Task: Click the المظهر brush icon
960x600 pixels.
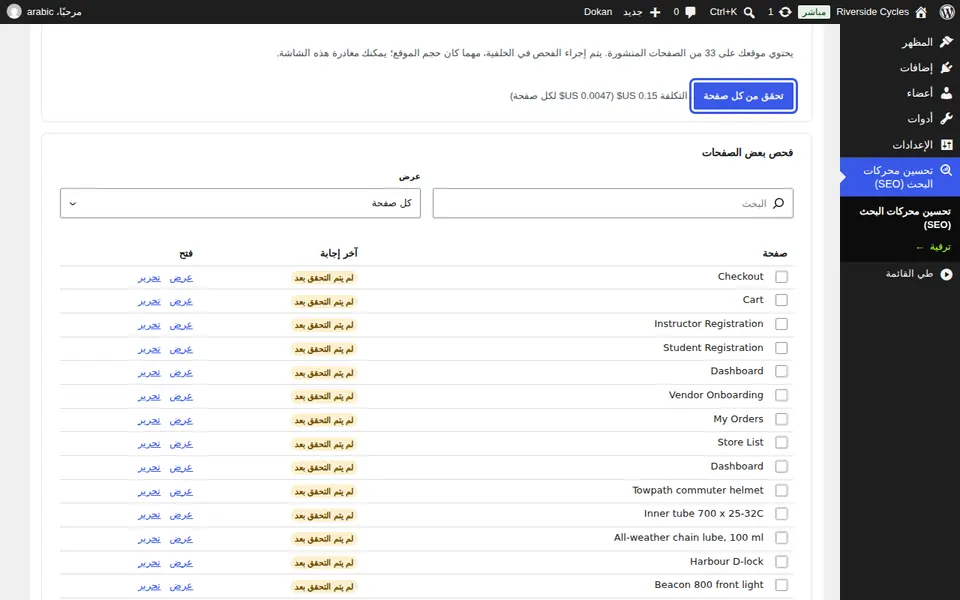Action: point(947,42)
